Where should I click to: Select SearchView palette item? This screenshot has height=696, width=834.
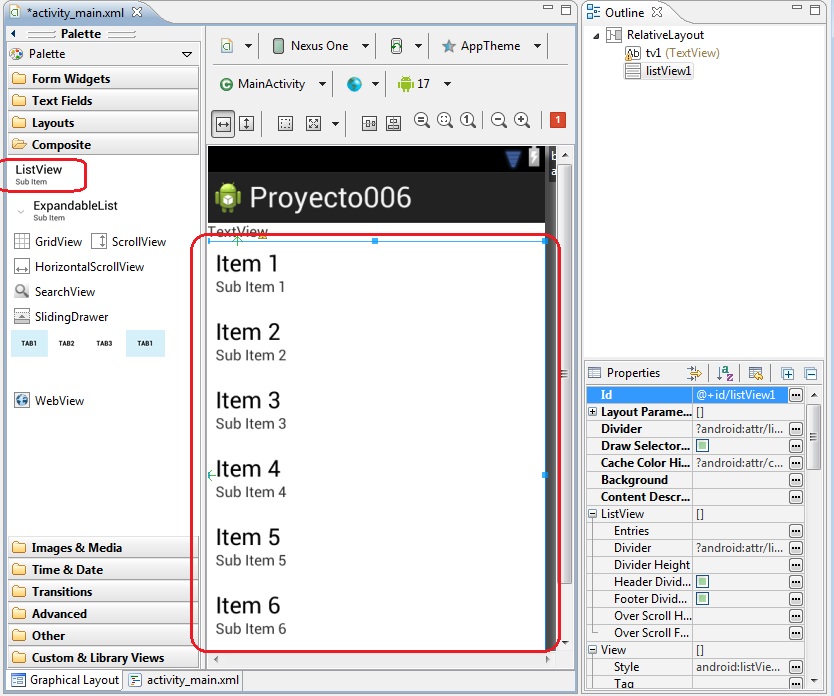coord(54,292)
